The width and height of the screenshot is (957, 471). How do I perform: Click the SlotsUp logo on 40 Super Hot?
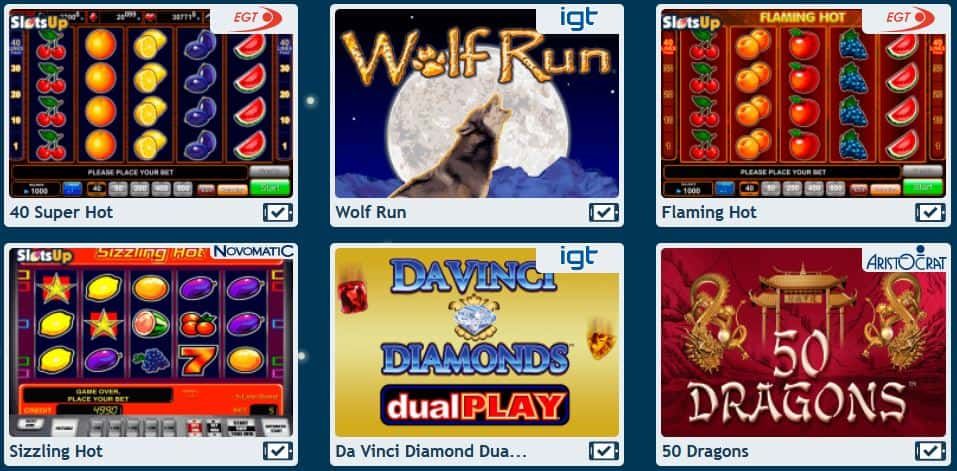40,23
